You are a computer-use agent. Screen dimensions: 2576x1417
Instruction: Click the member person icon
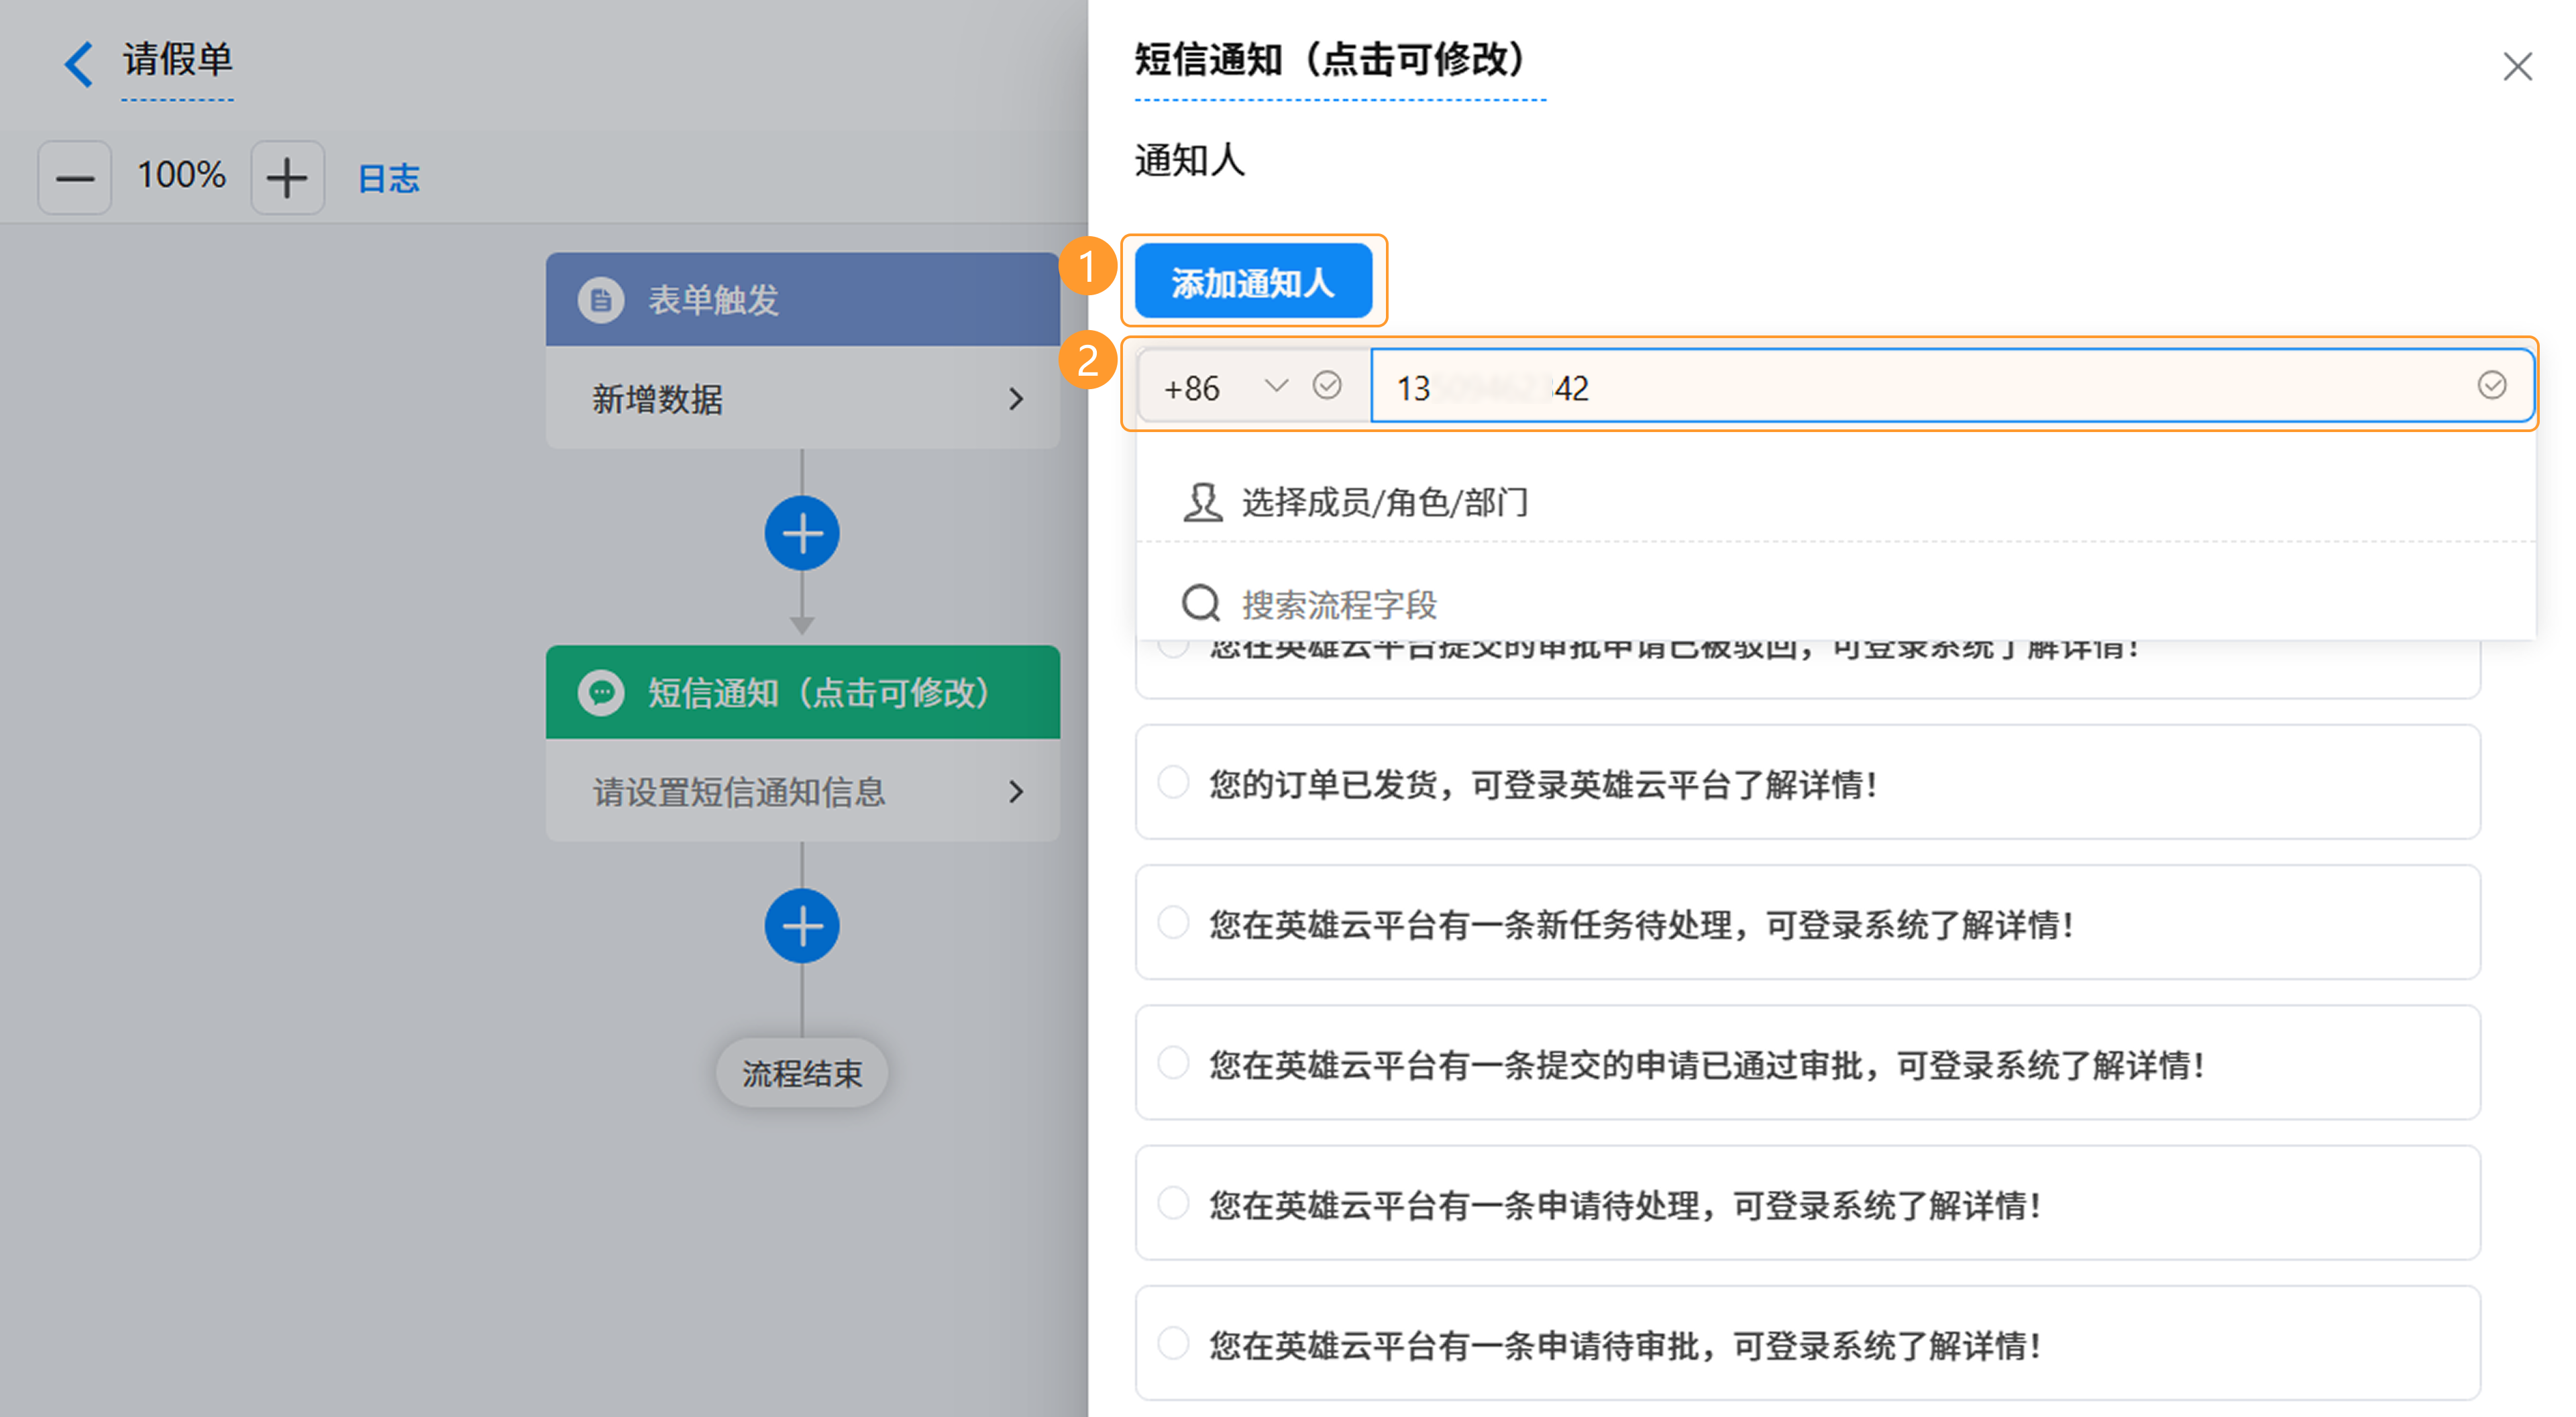tap(1202, 502)
